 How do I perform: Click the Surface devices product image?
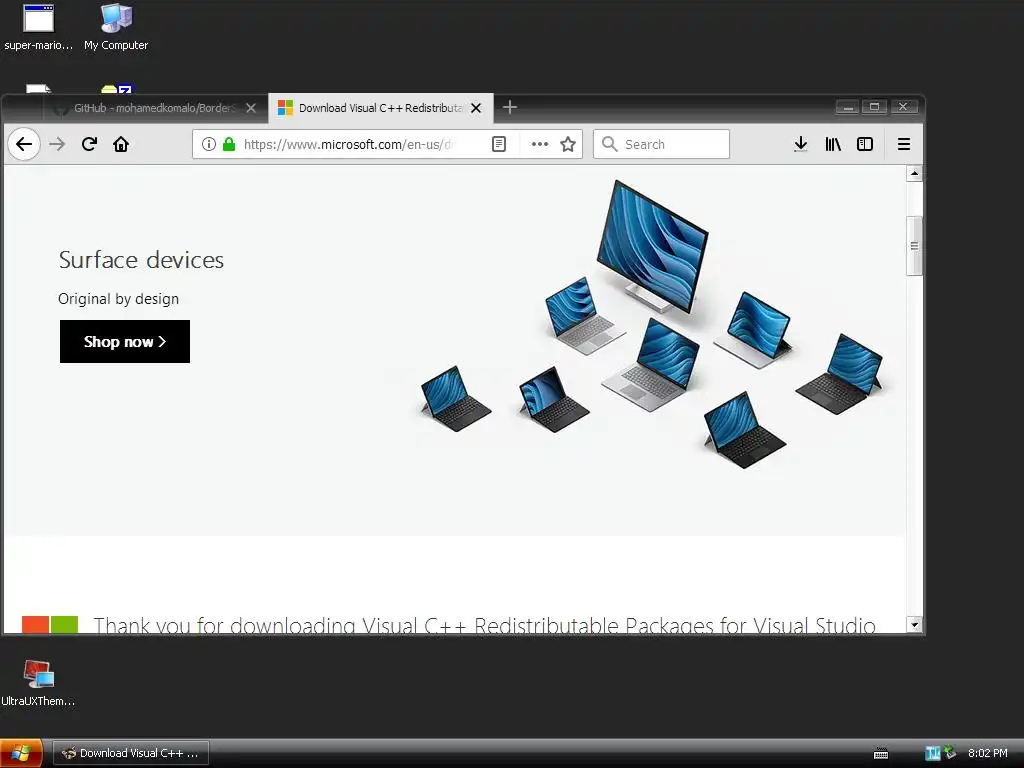(653, 325)
